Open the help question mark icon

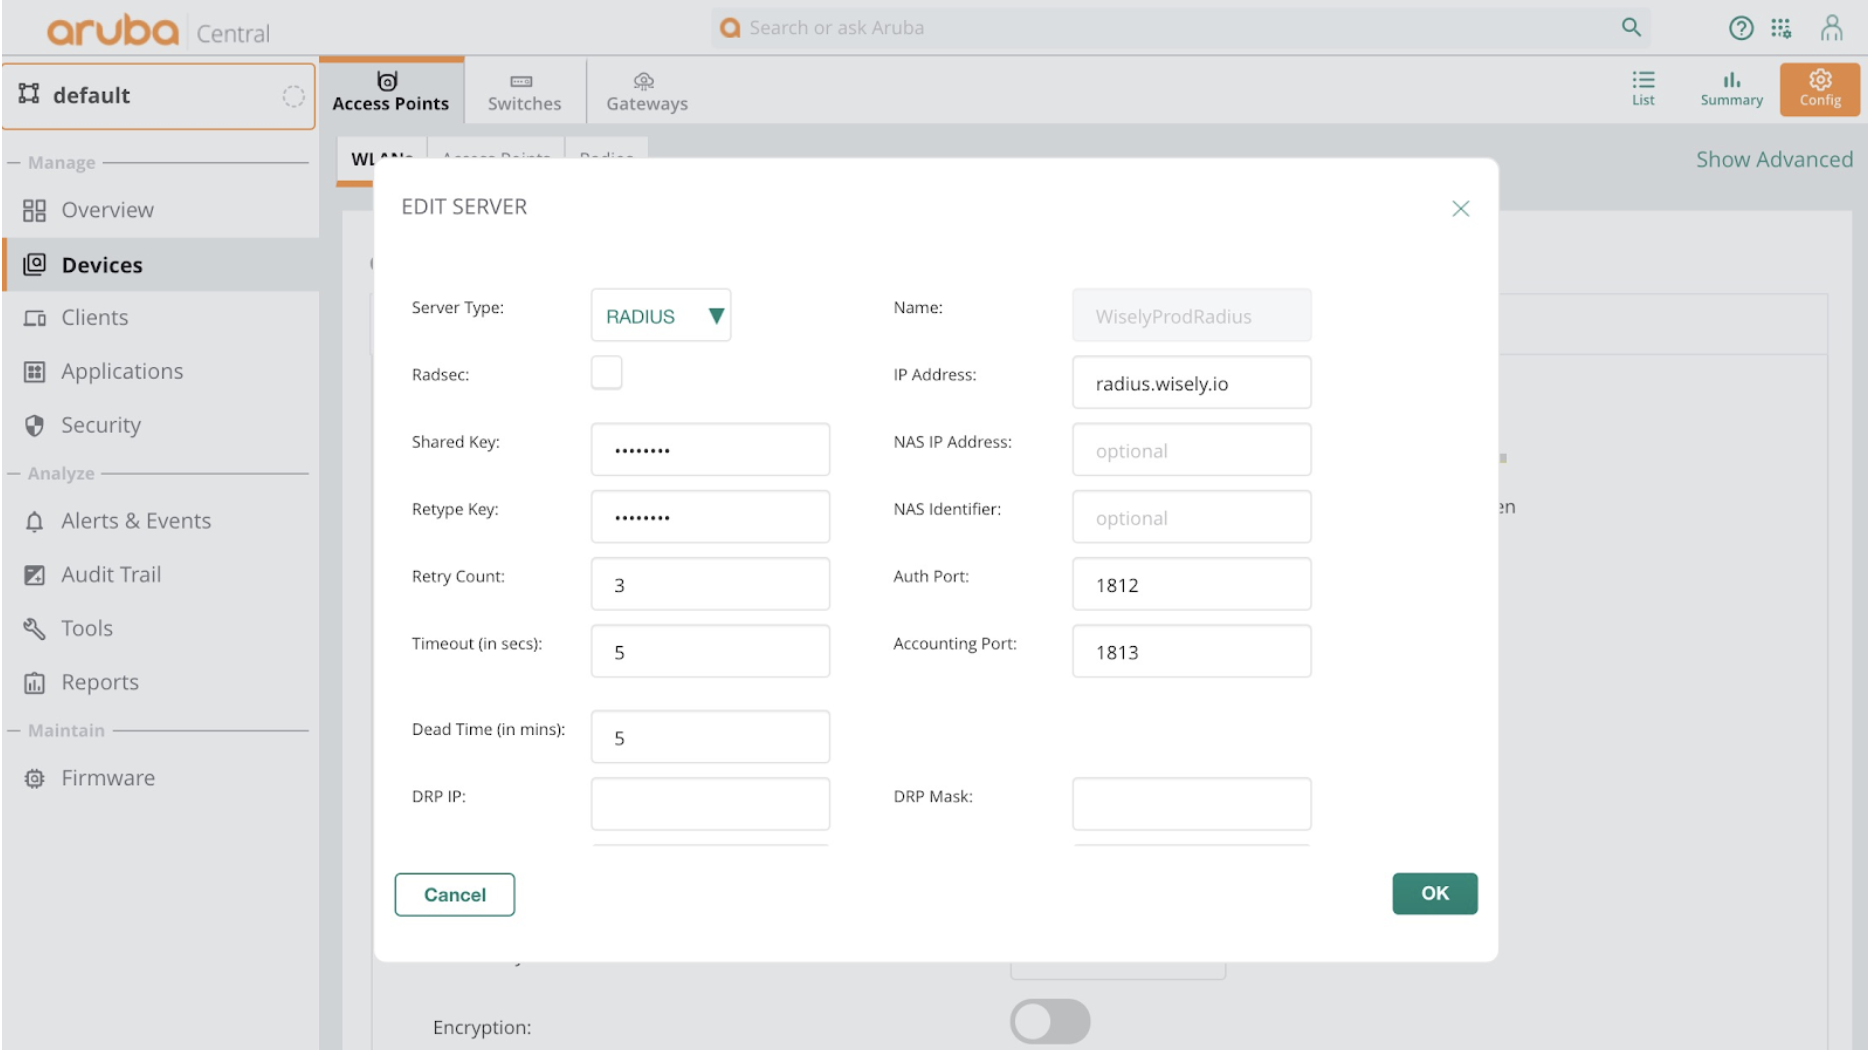coord(1741,28)
